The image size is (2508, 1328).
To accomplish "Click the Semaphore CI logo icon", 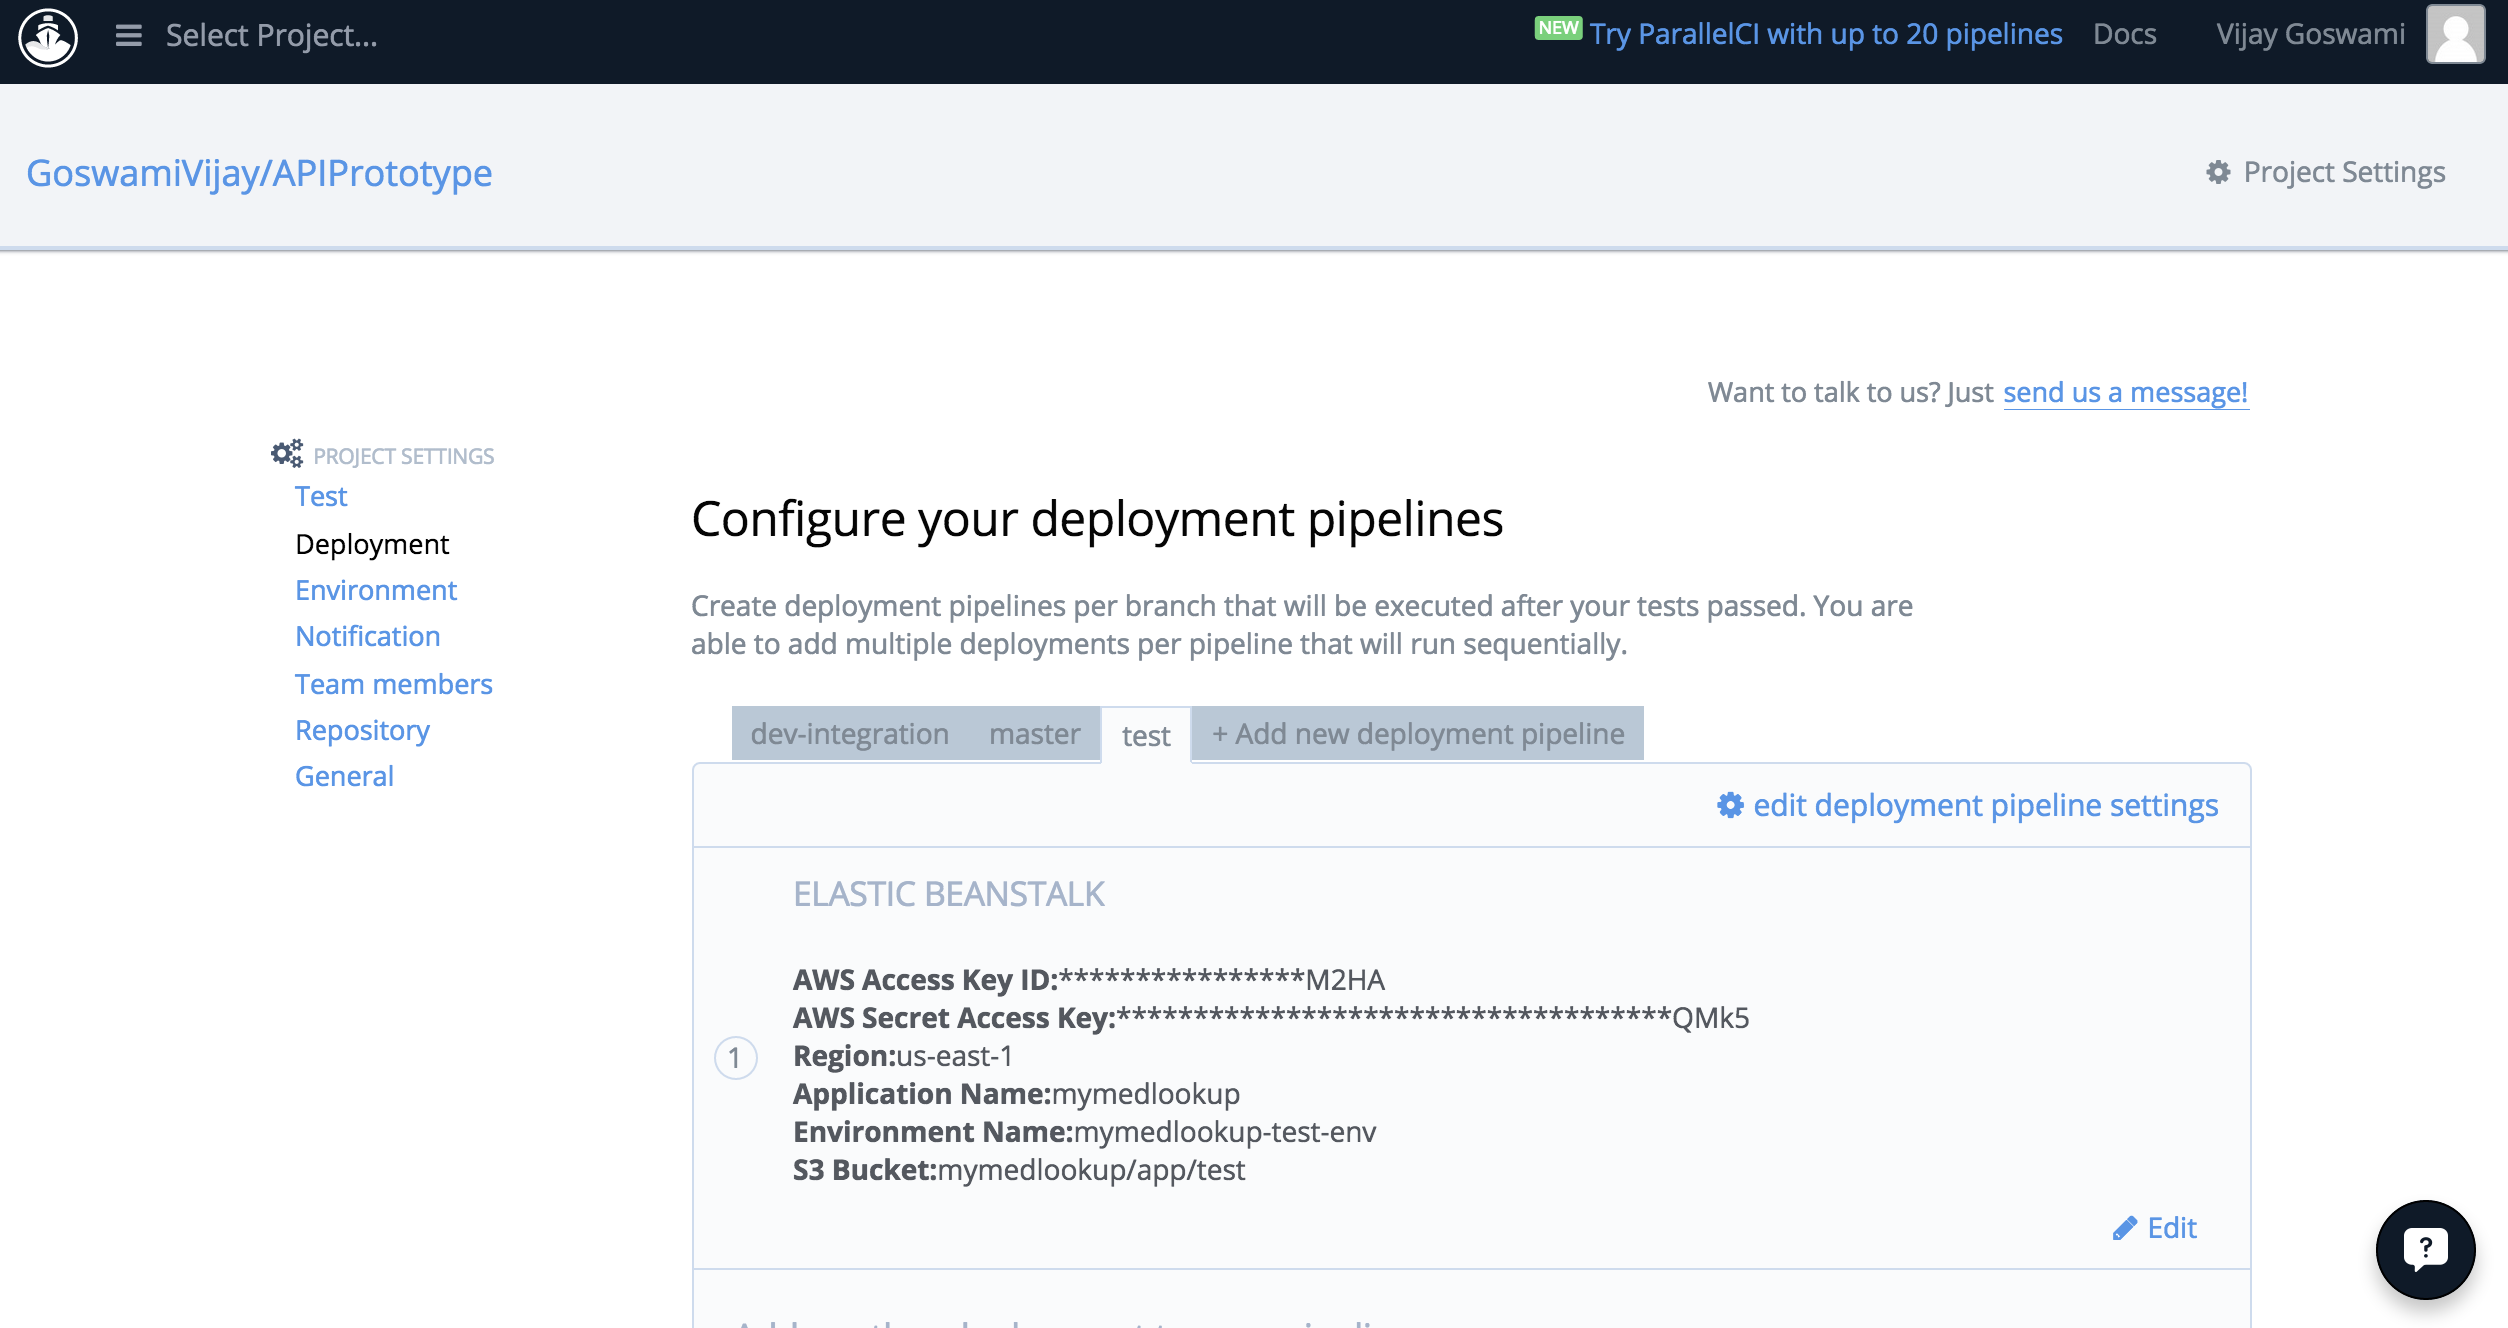I will [x=50, y=36].
